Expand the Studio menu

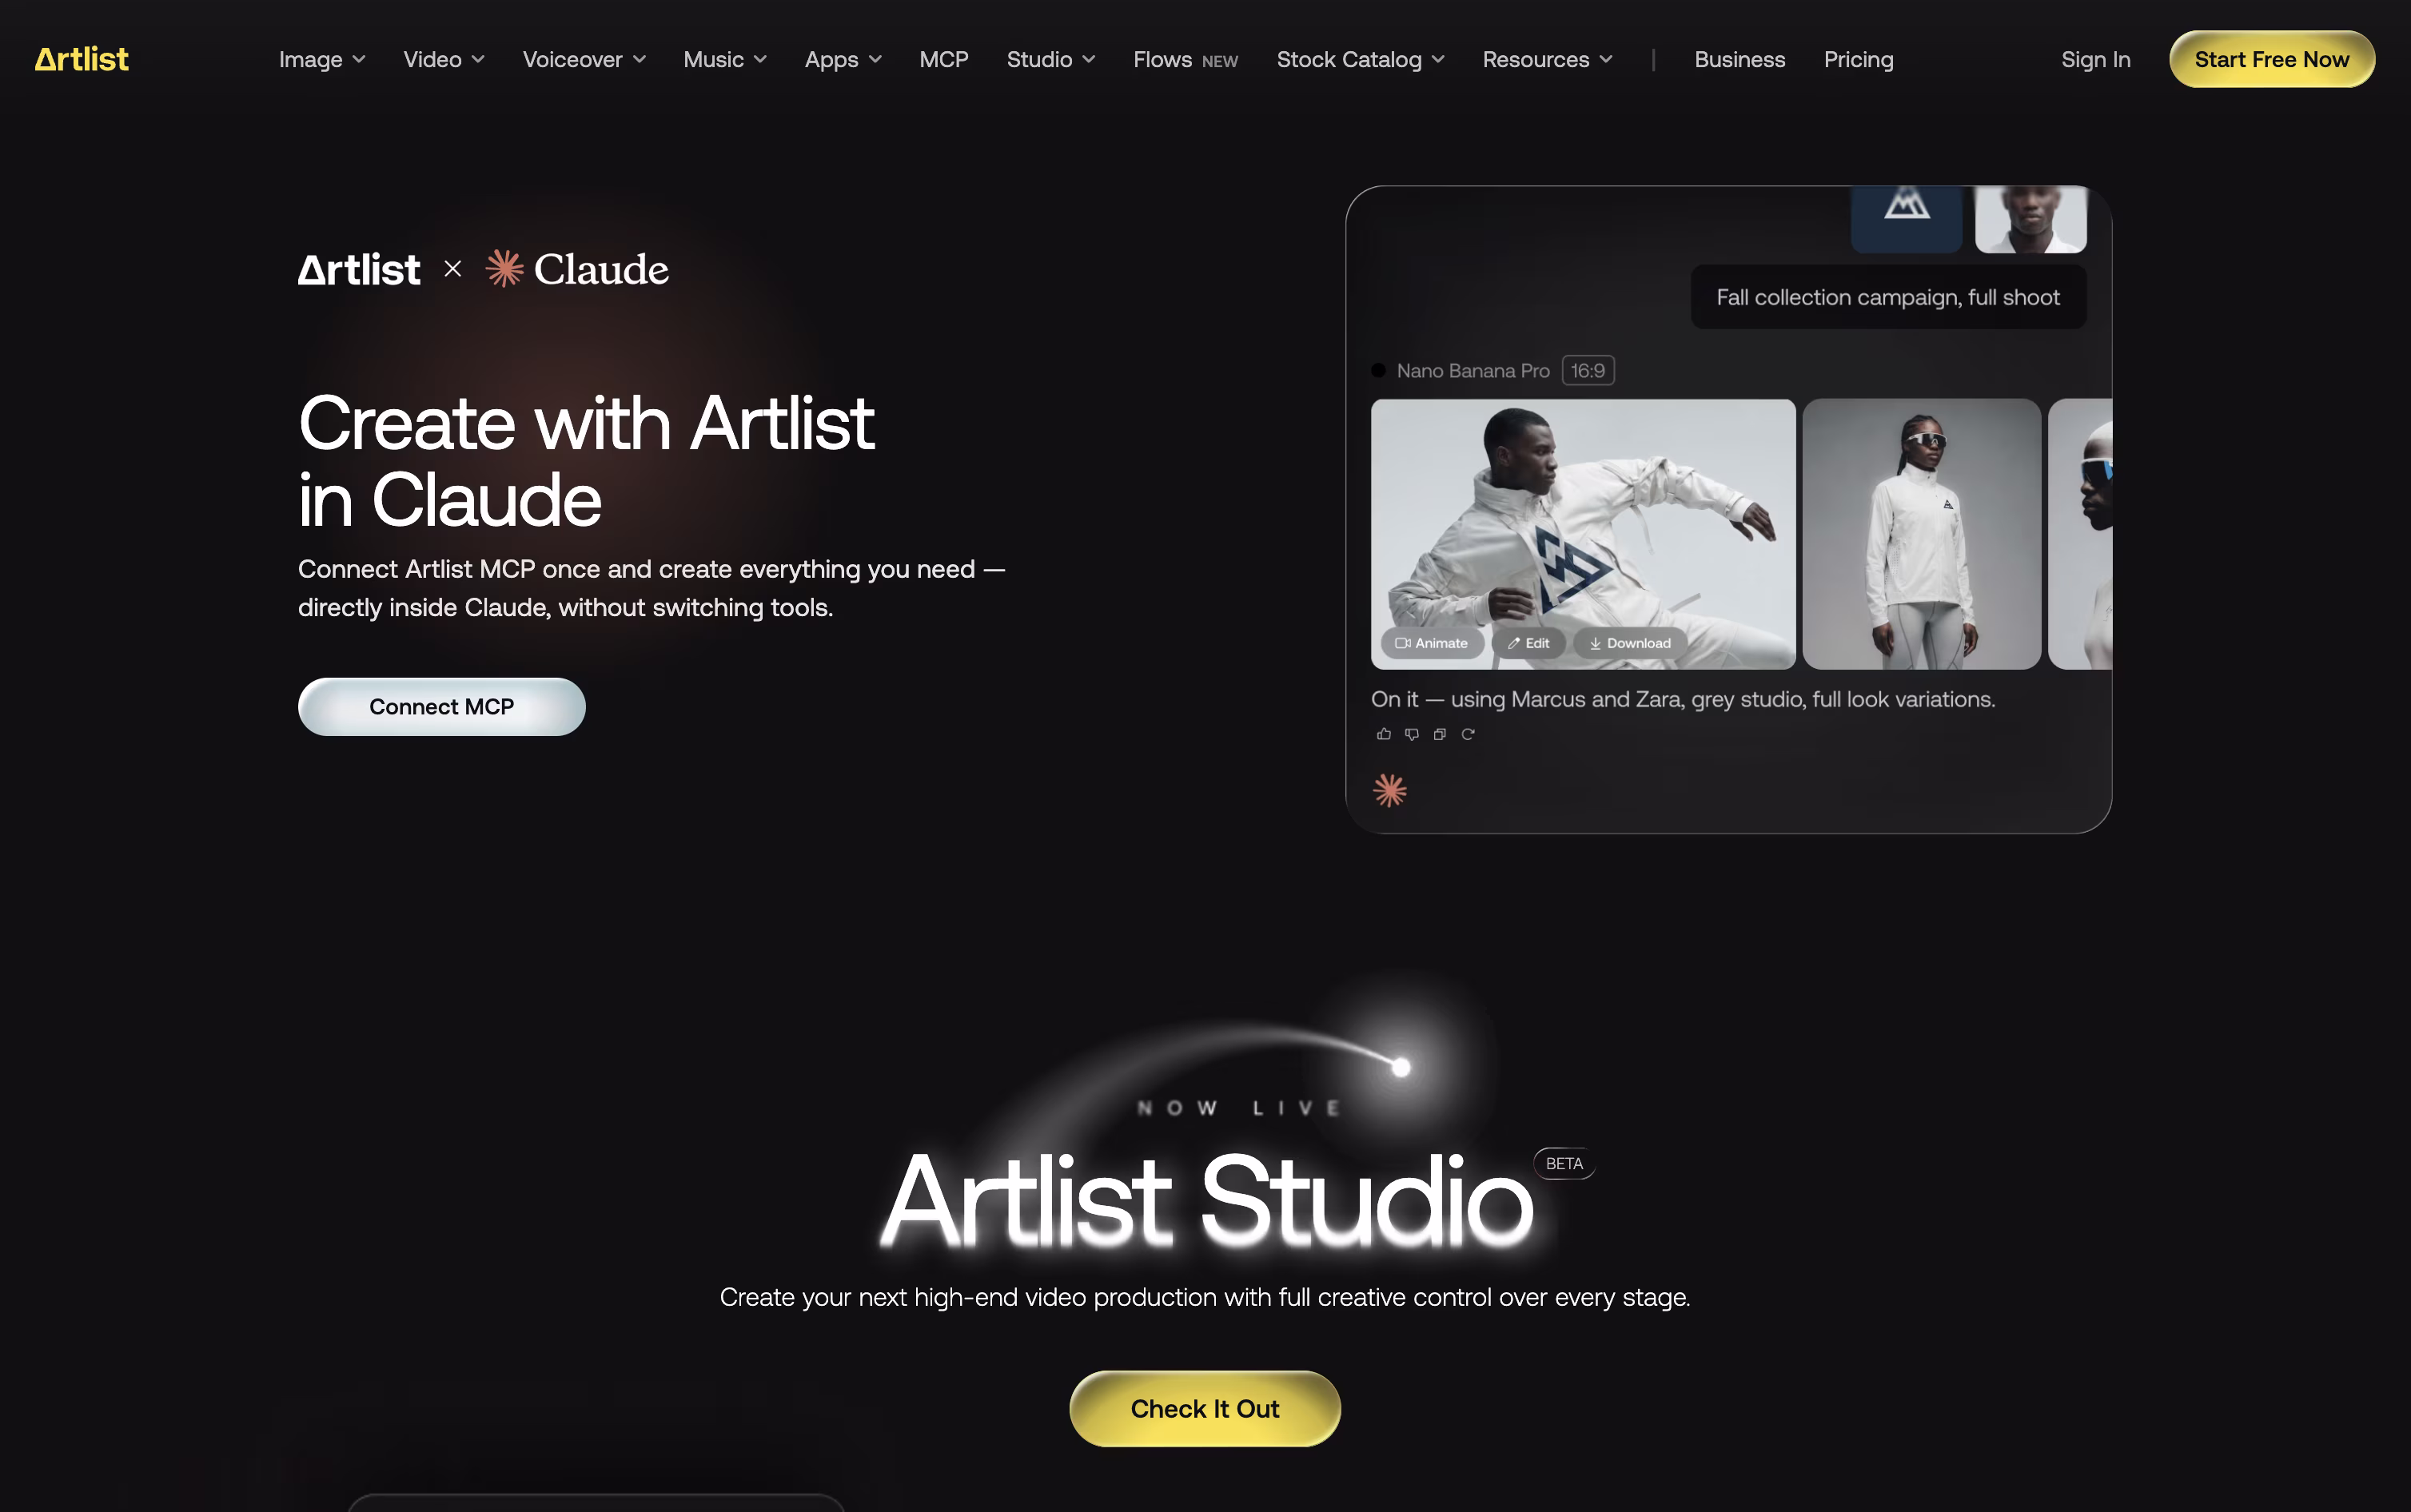click(1051, 60)
